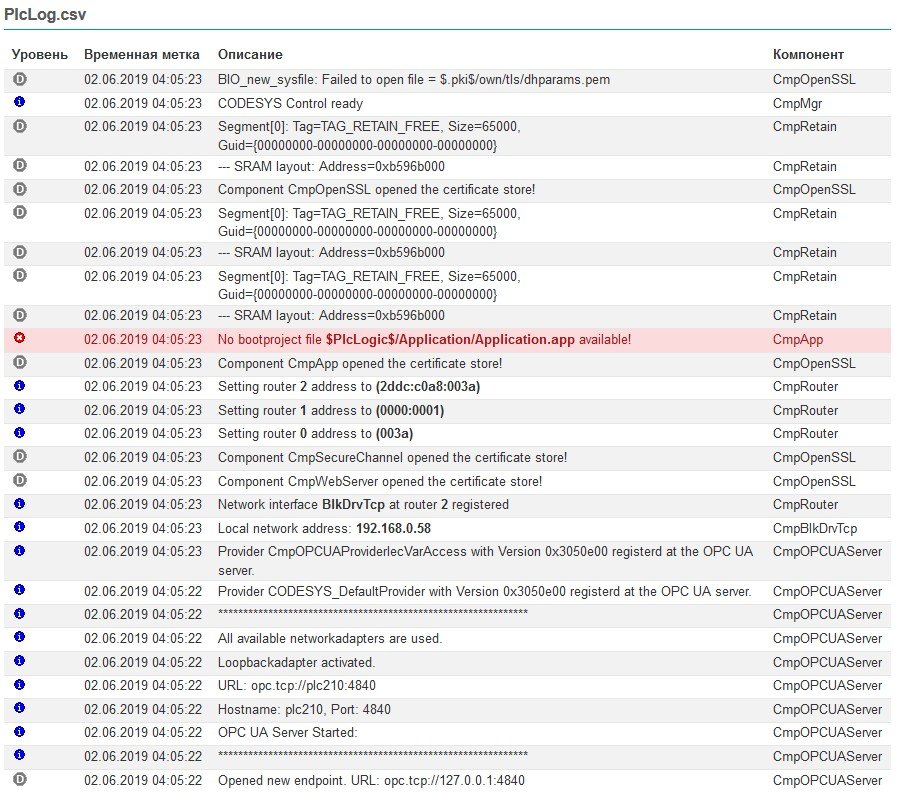
Task: Click the info icon for 'Setting router 0 address'
Action: [19, 433]
